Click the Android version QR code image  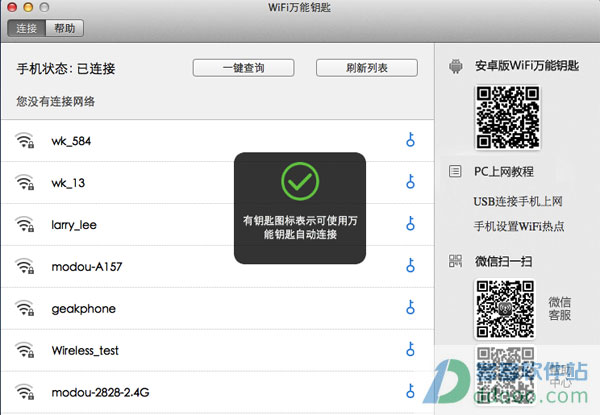coord(507,117)
